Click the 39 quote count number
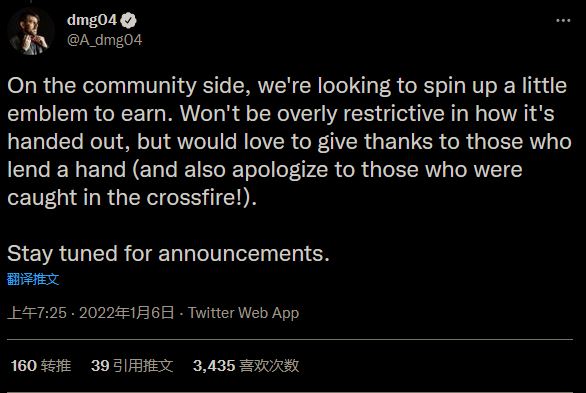Screen dimensions: 586x393 pyautogui.click(x=100, y=366)
